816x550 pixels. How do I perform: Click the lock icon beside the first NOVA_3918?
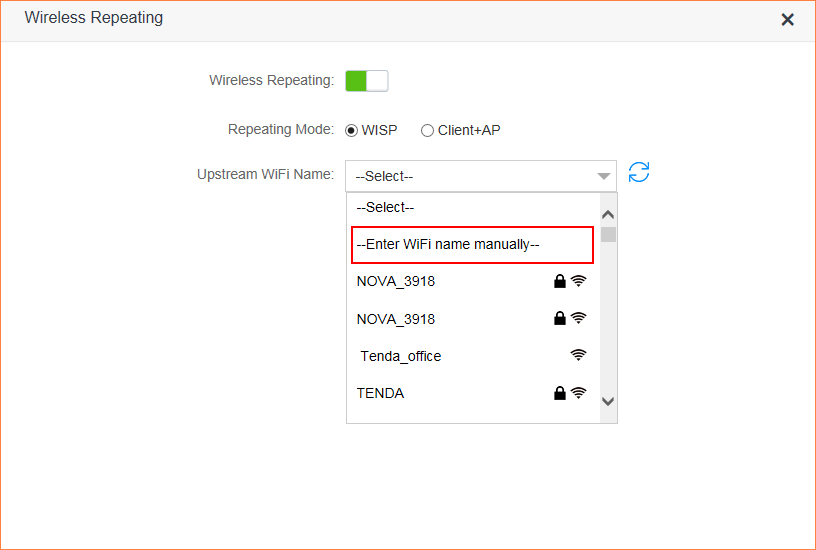[560, 281]
